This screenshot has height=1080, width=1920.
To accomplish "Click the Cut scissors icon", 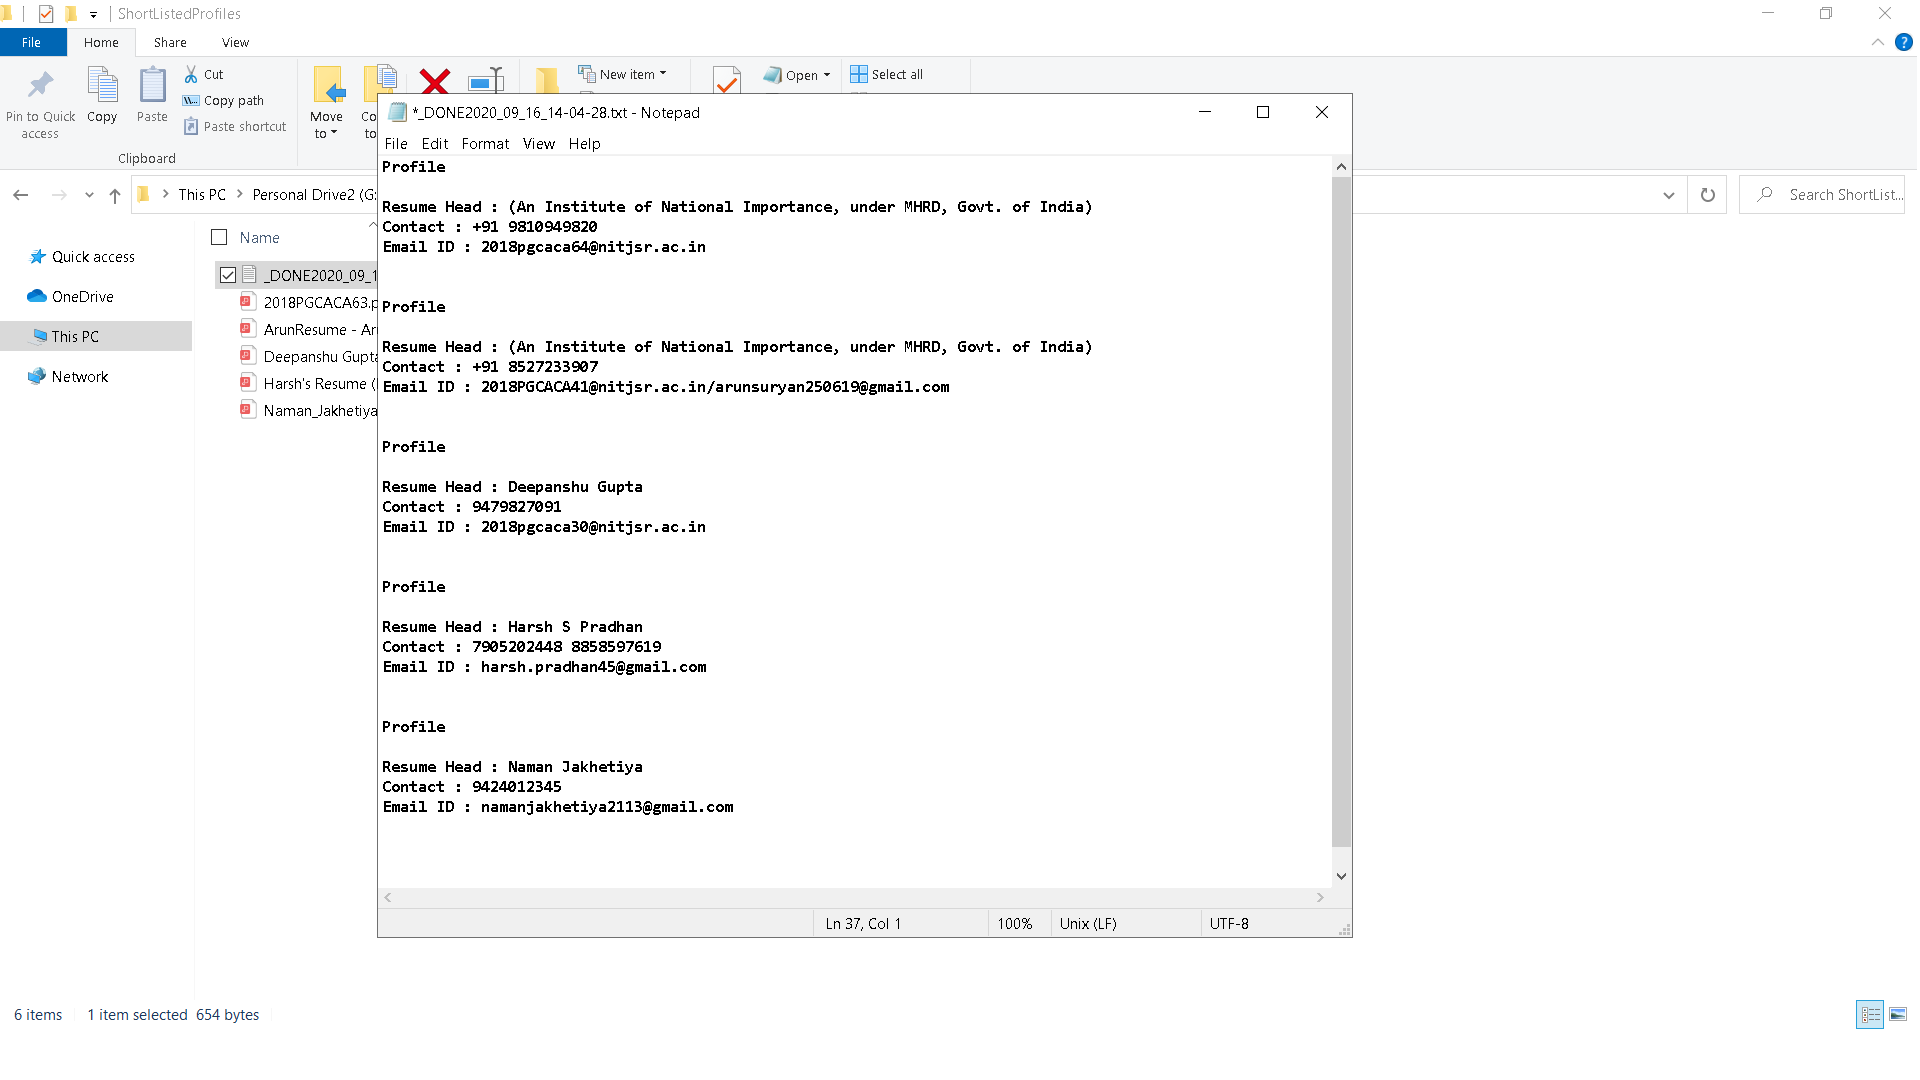I will 191,74.
